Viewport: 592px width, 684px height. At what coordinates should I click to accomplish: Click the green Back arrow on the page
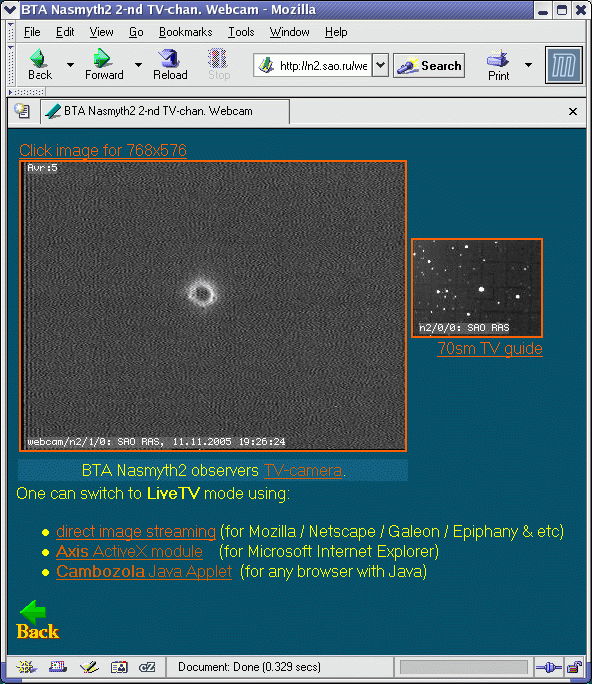click(33, 612)
